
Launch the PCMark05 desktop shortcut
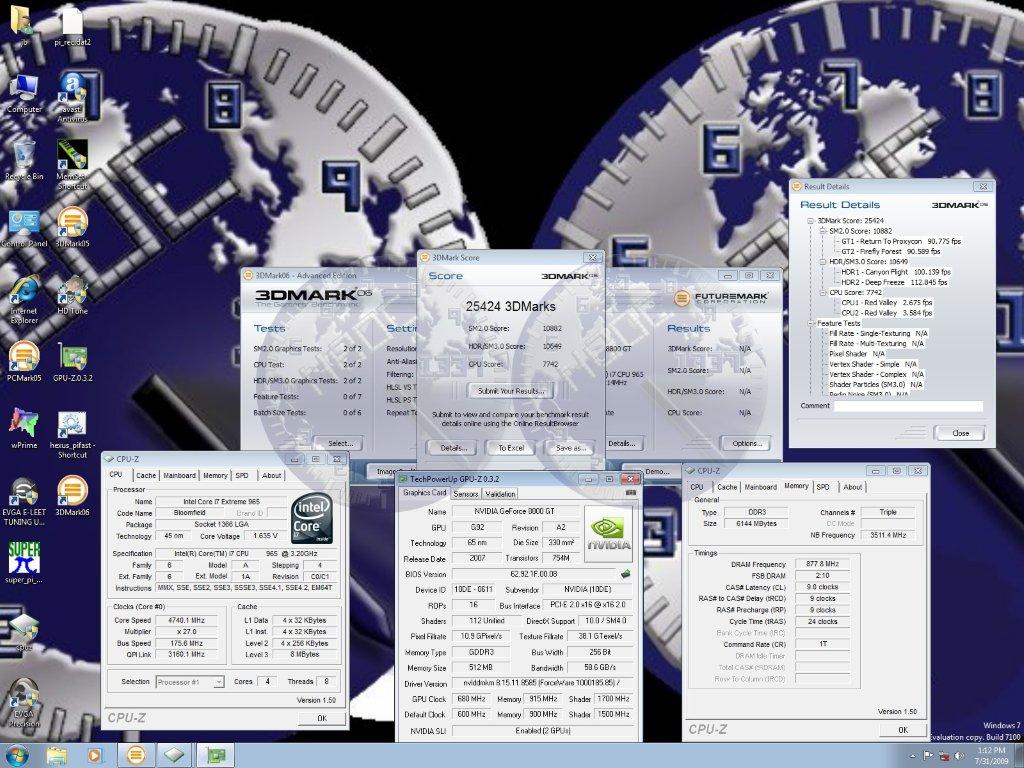(24, 362)
